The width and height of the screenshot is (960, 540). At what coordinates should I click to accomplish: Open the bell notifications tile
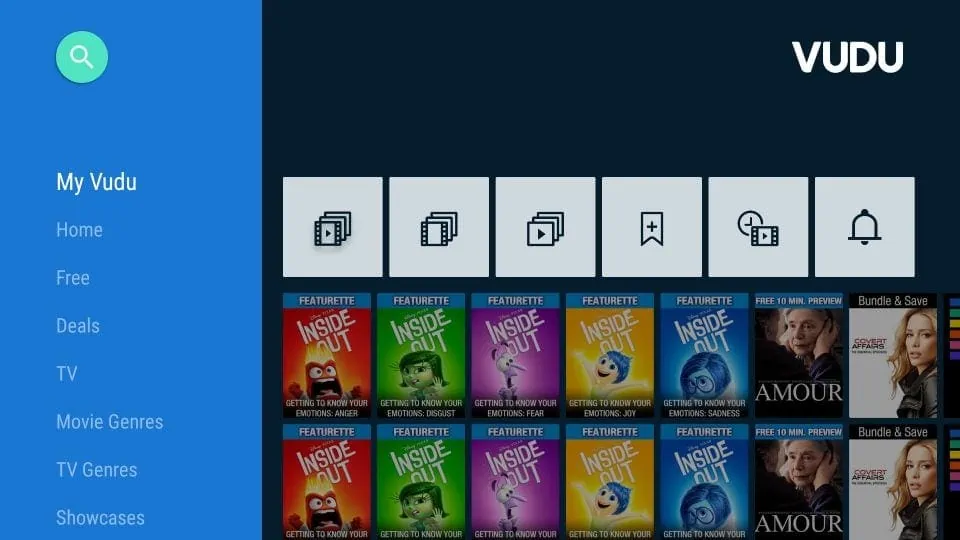tap(864, 227)
